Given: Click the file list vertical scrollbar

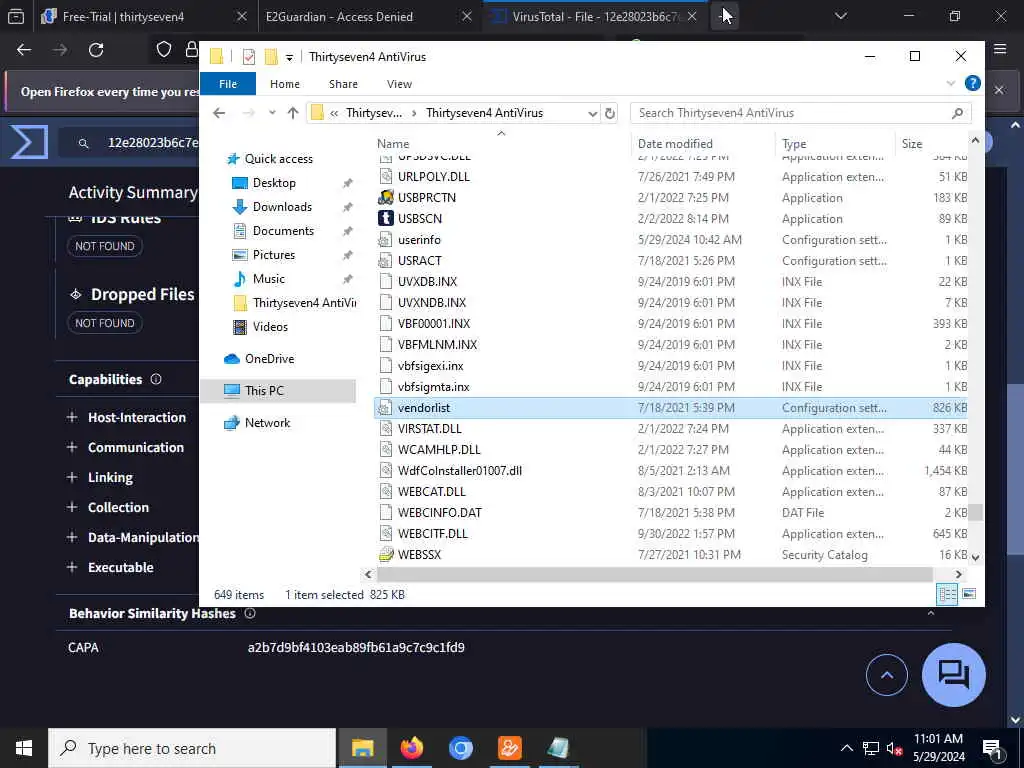Looking at the screenshot, I should tap(975, 511).
